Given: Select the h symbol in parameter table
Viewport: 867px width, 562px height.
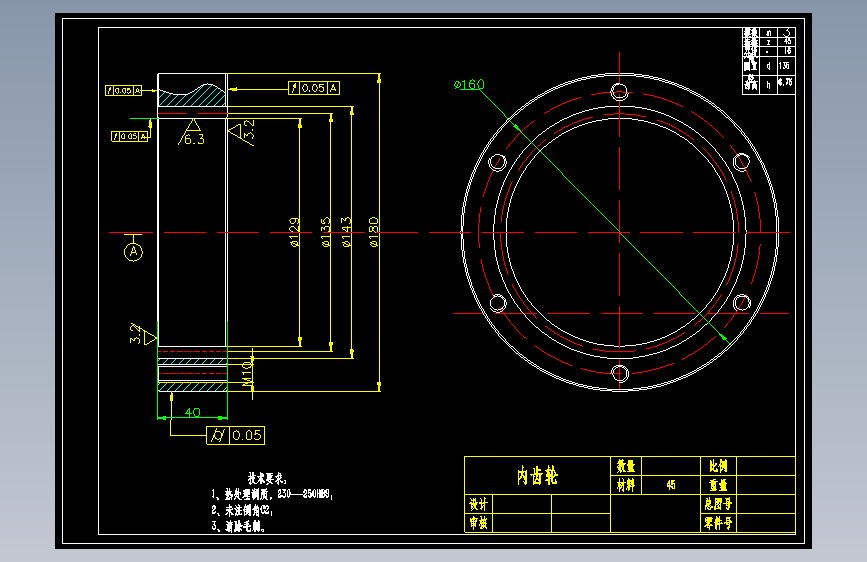Looking at the screenshot, I should click(x=768, y=85).
